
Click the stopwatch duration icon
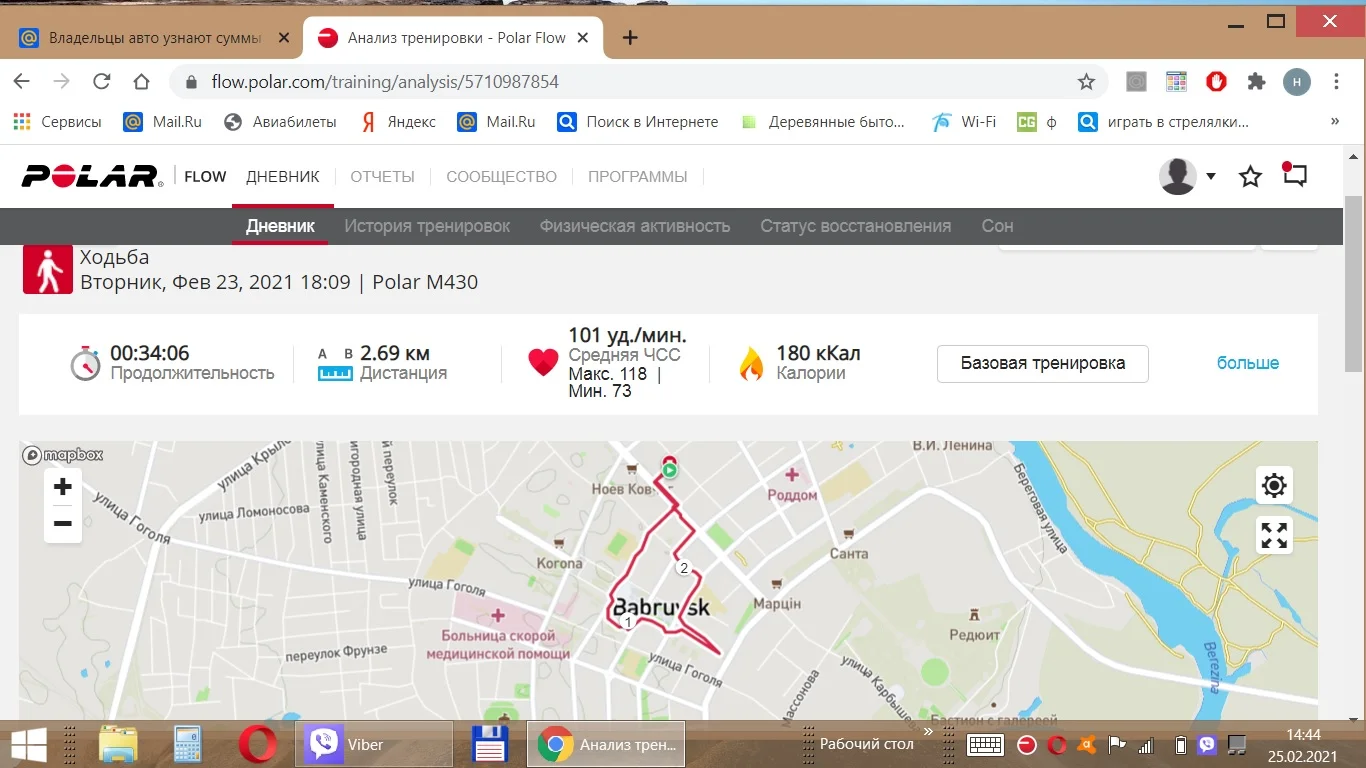(86, 363)
